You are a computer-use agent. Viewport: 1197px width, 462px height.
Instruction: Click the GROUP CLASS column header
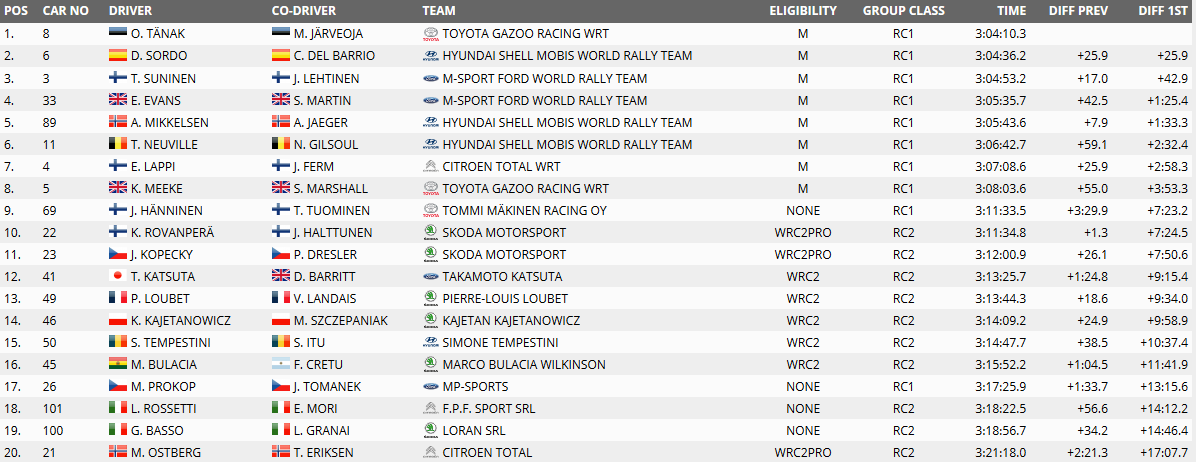point(904,11)
